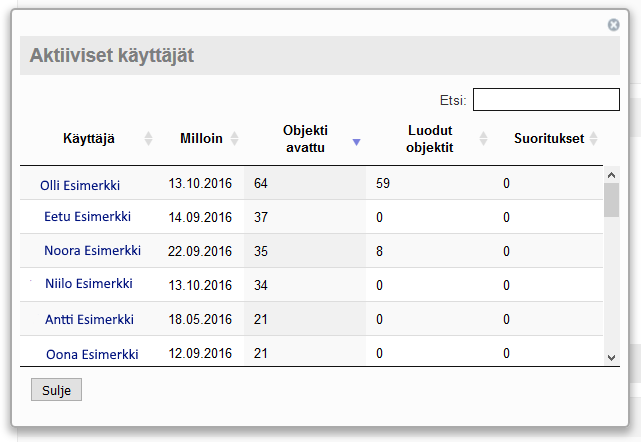
Task: Open Niilo Esimerkki user link
Action: [89, 283]
